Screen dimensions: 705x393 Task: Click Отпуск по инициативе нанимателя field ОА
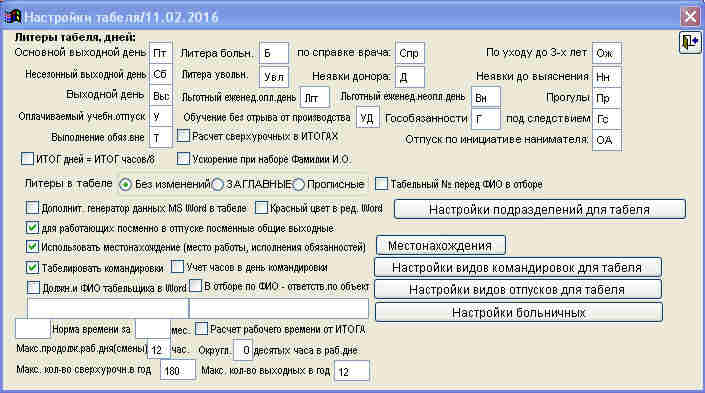click(x=607, y=140)
